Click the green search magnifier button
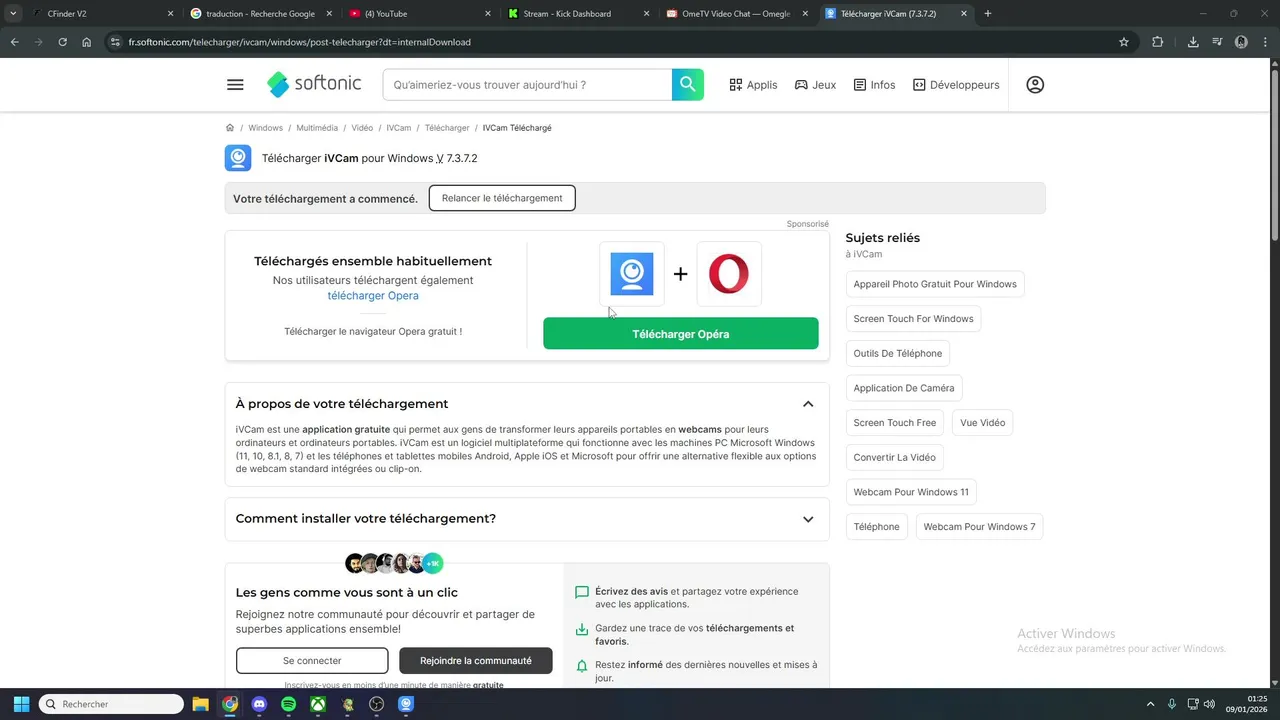This screenshot has height=720, width=1280. (688, 85)
